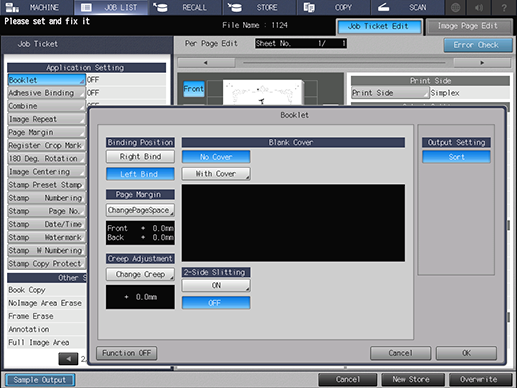Open ChangePageSpace page margin setting
The height and width of the screenshot is (388, 517).
(140, 210)
